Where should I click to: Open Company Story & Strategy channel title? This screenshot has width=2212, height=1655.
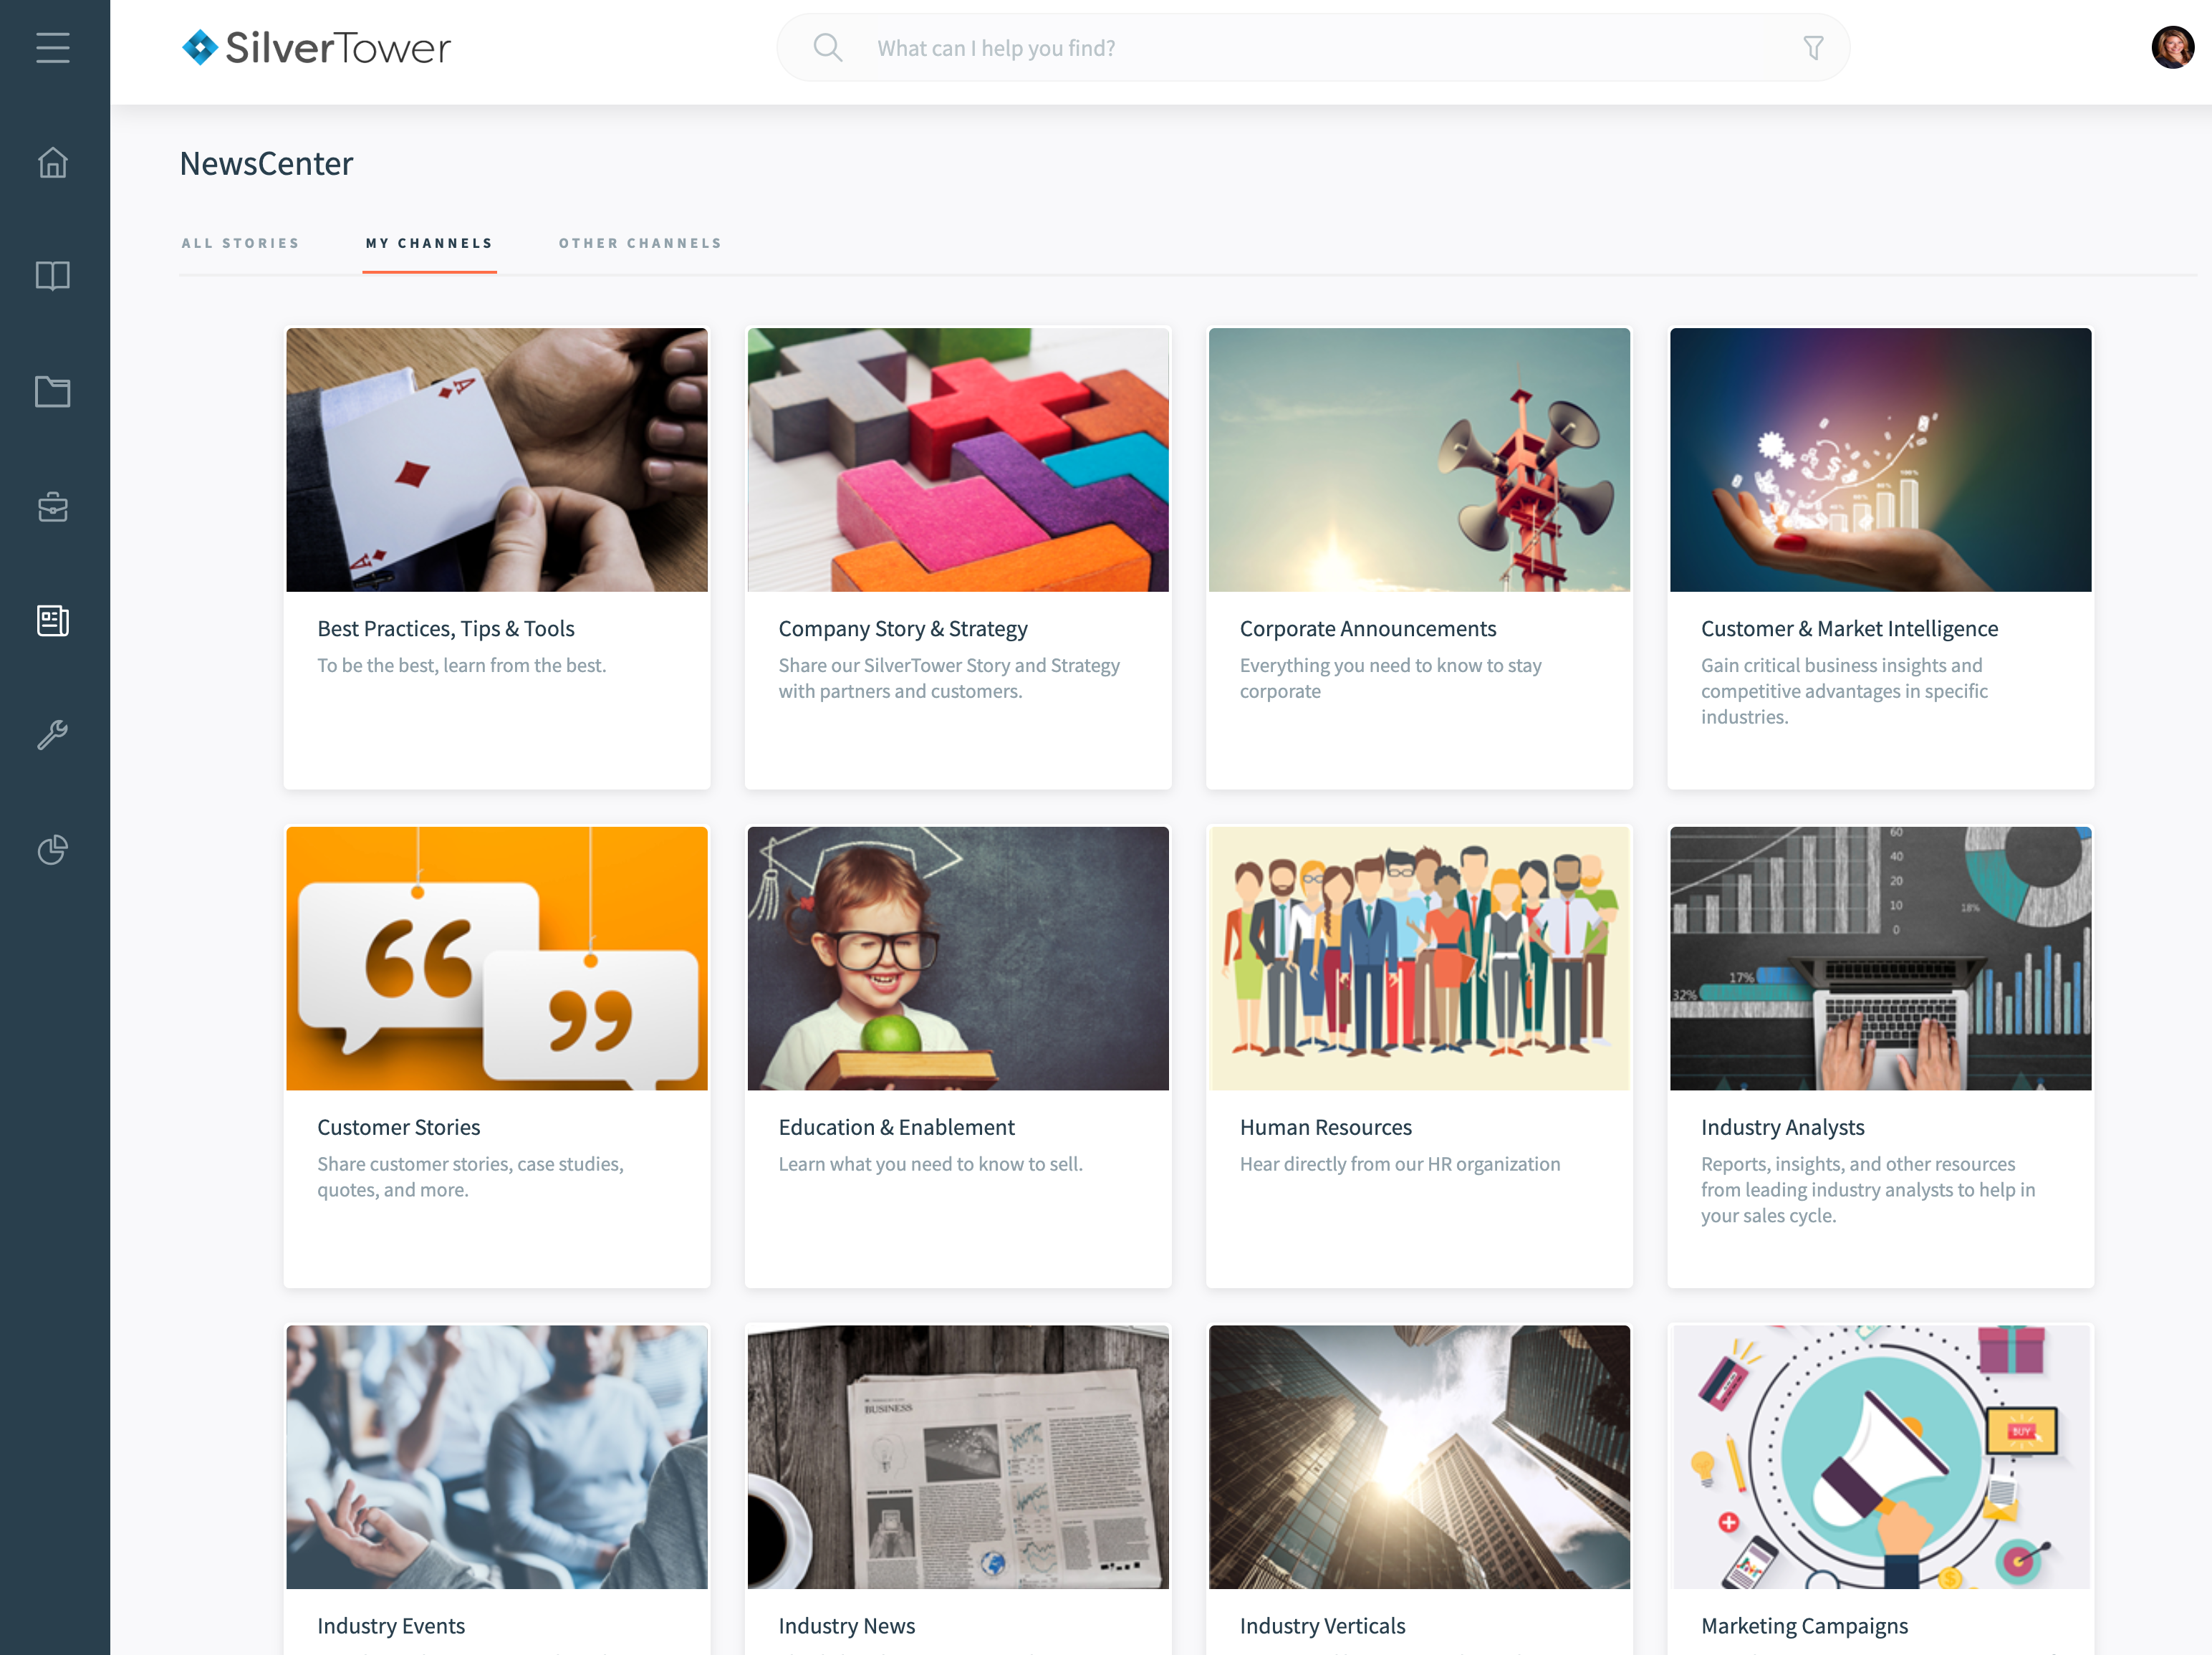click(903, 628)
